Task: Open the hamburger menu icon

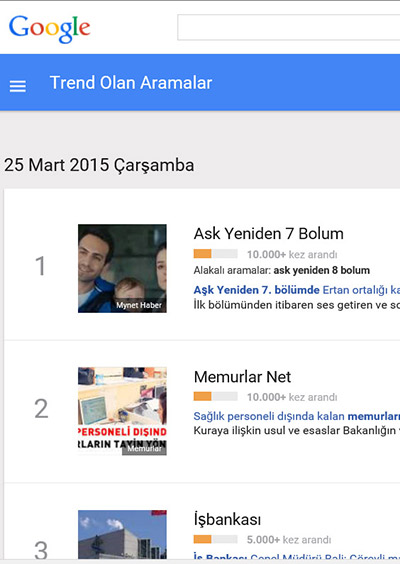Action: click(18, 86)
